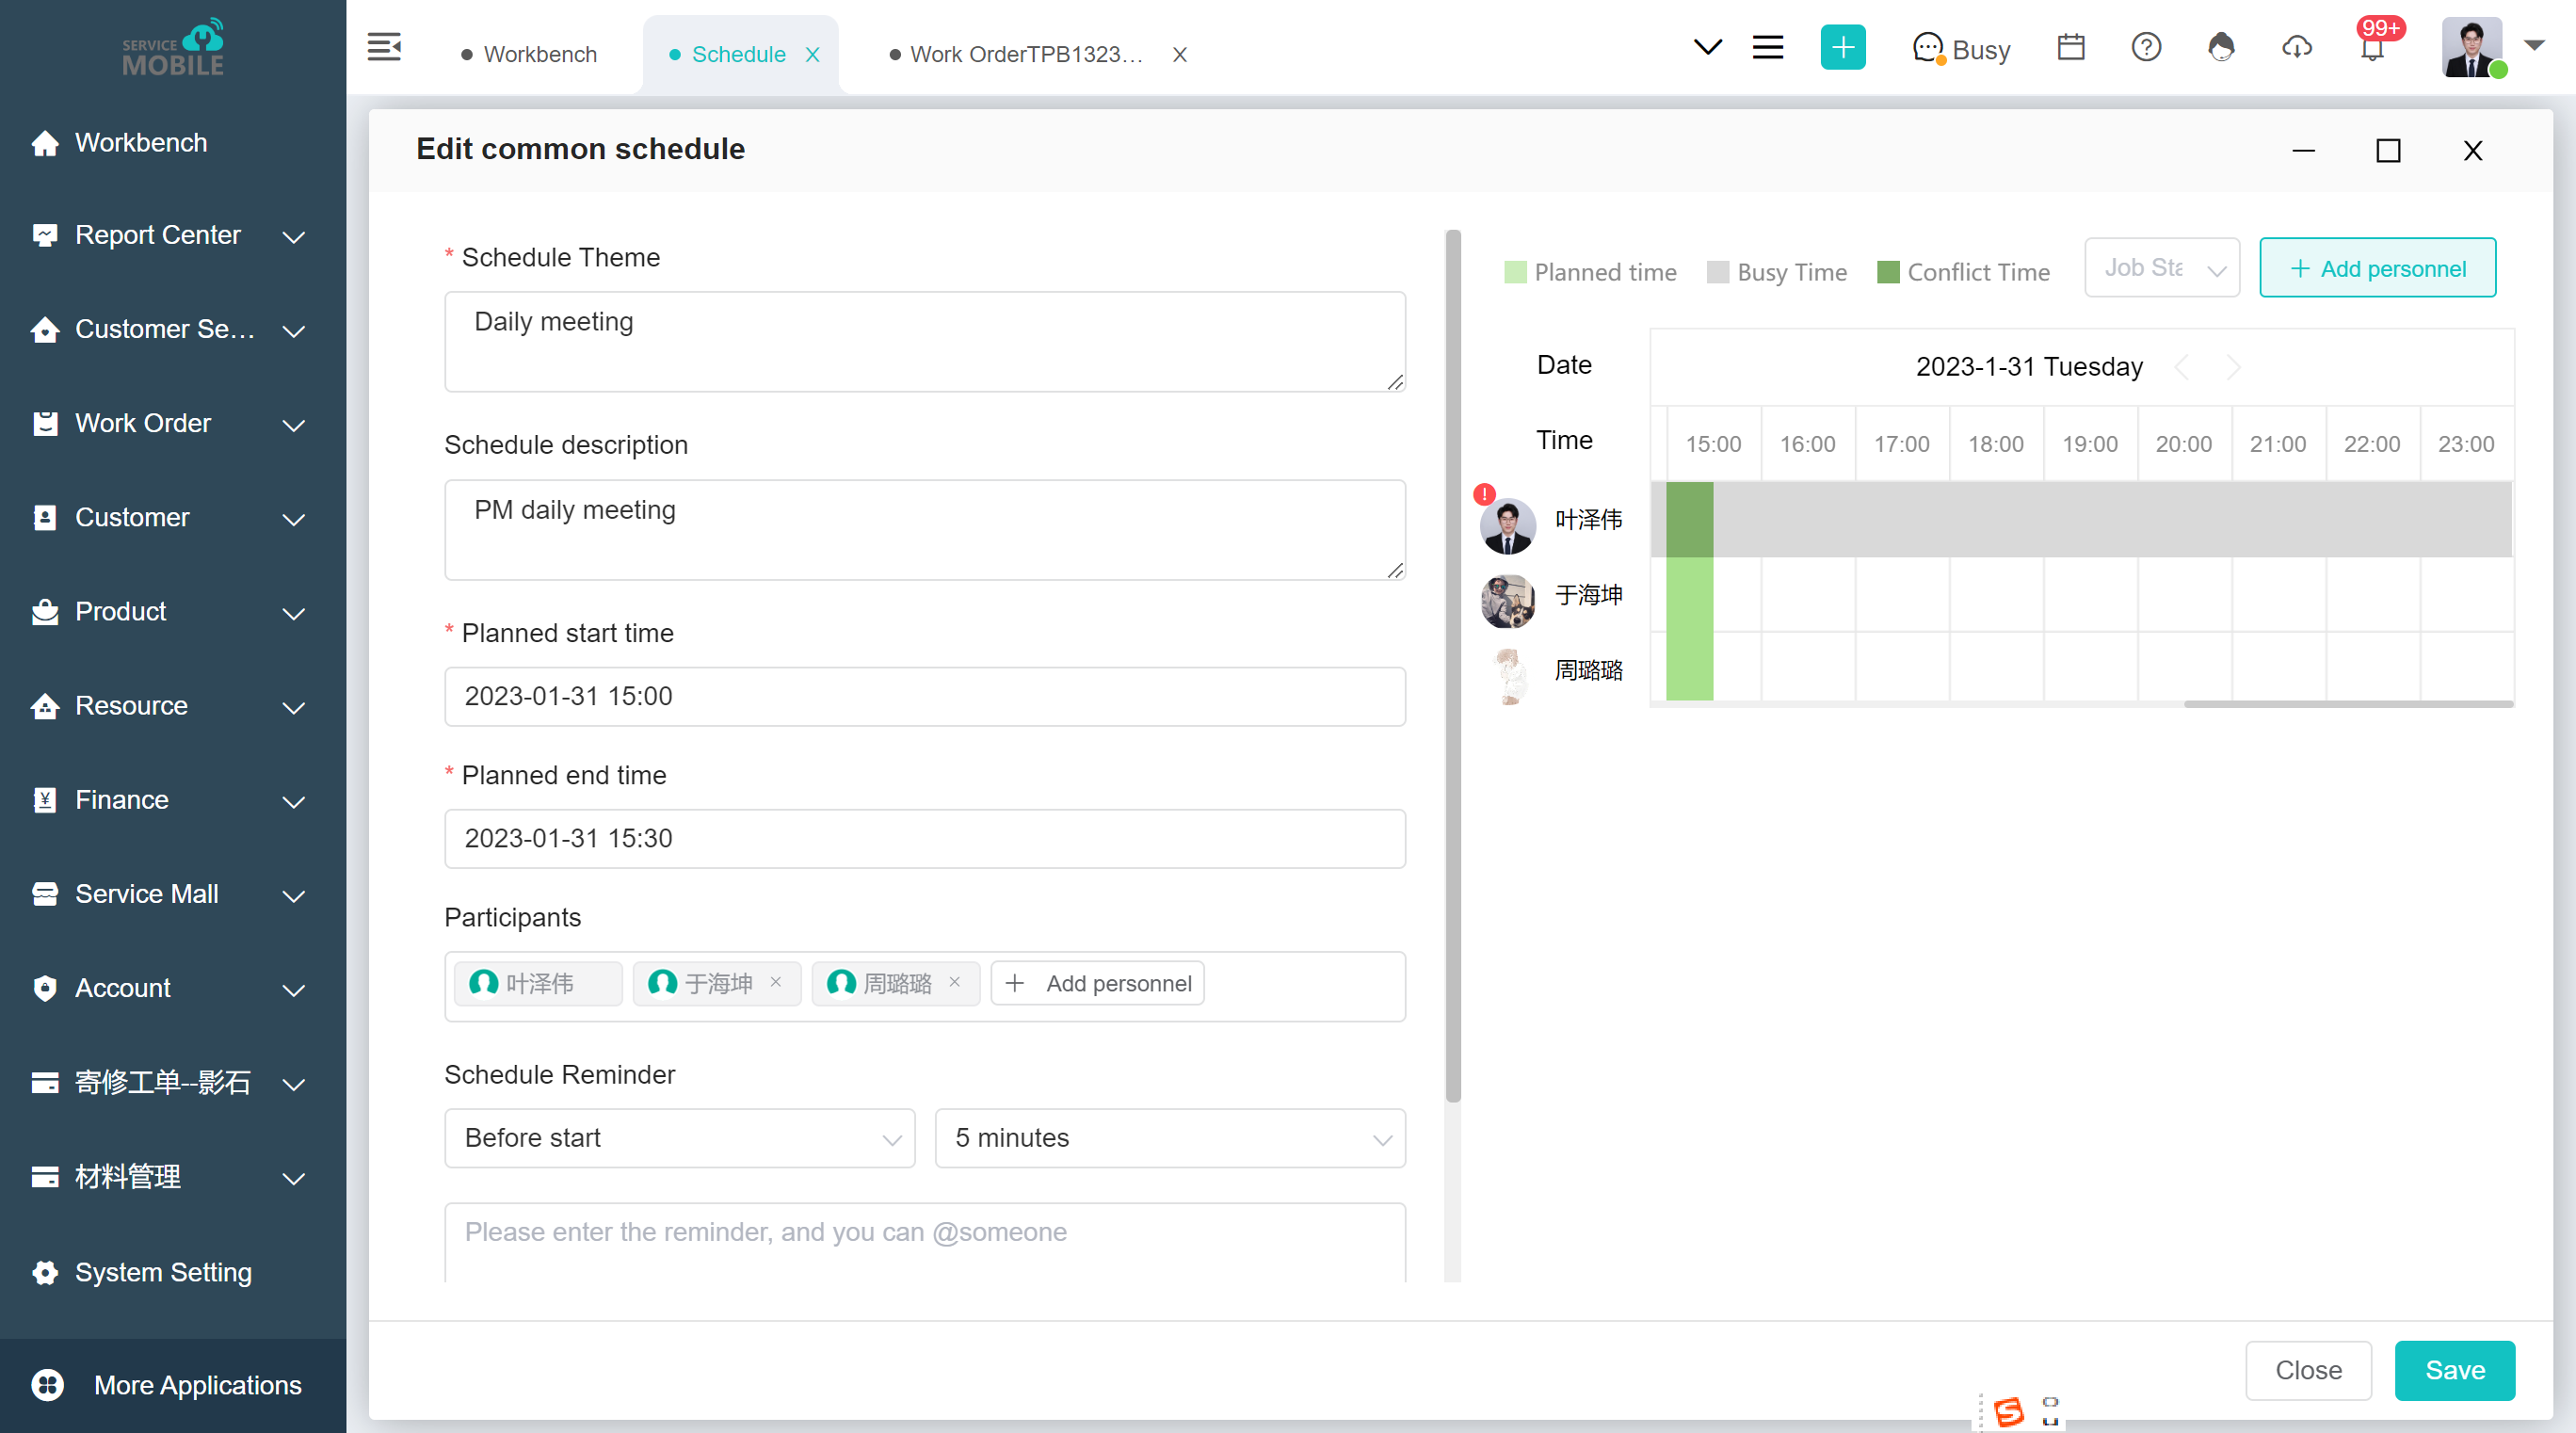2576x1433 pixels.
Task: Open Service Mall sidebar menu
Action: tap(171, 894)
